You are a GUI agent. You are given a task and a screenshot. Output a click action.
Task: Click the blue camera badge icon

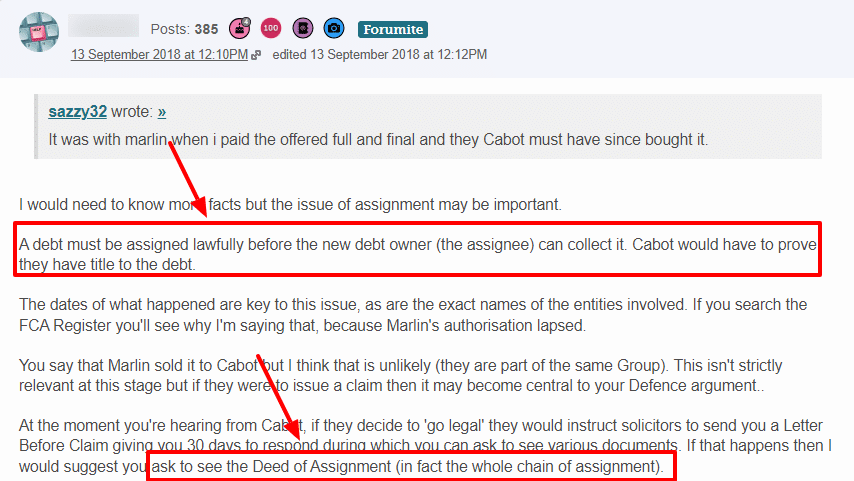tap(334, 28)
